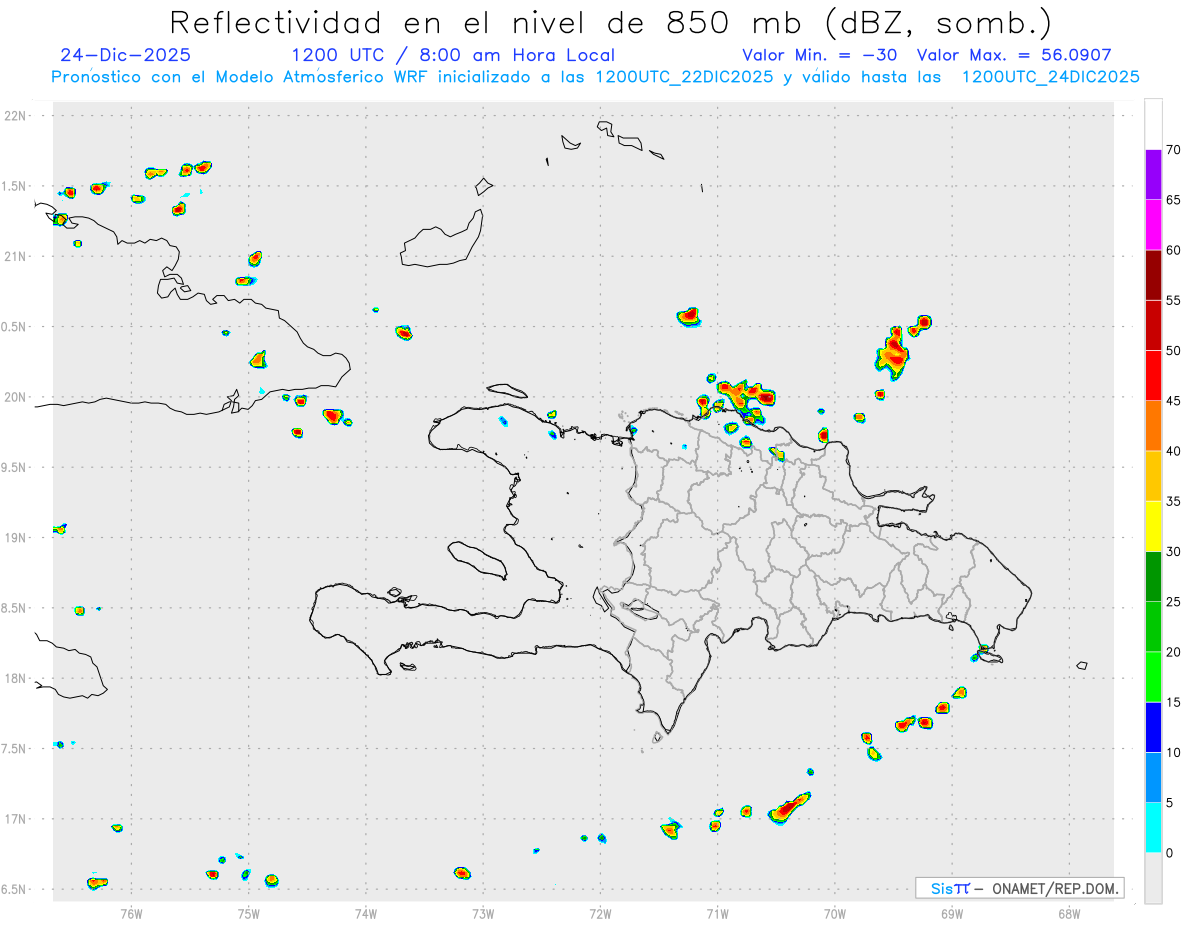Click the 'Valor Min. = -30' text

tap(820, 55)
